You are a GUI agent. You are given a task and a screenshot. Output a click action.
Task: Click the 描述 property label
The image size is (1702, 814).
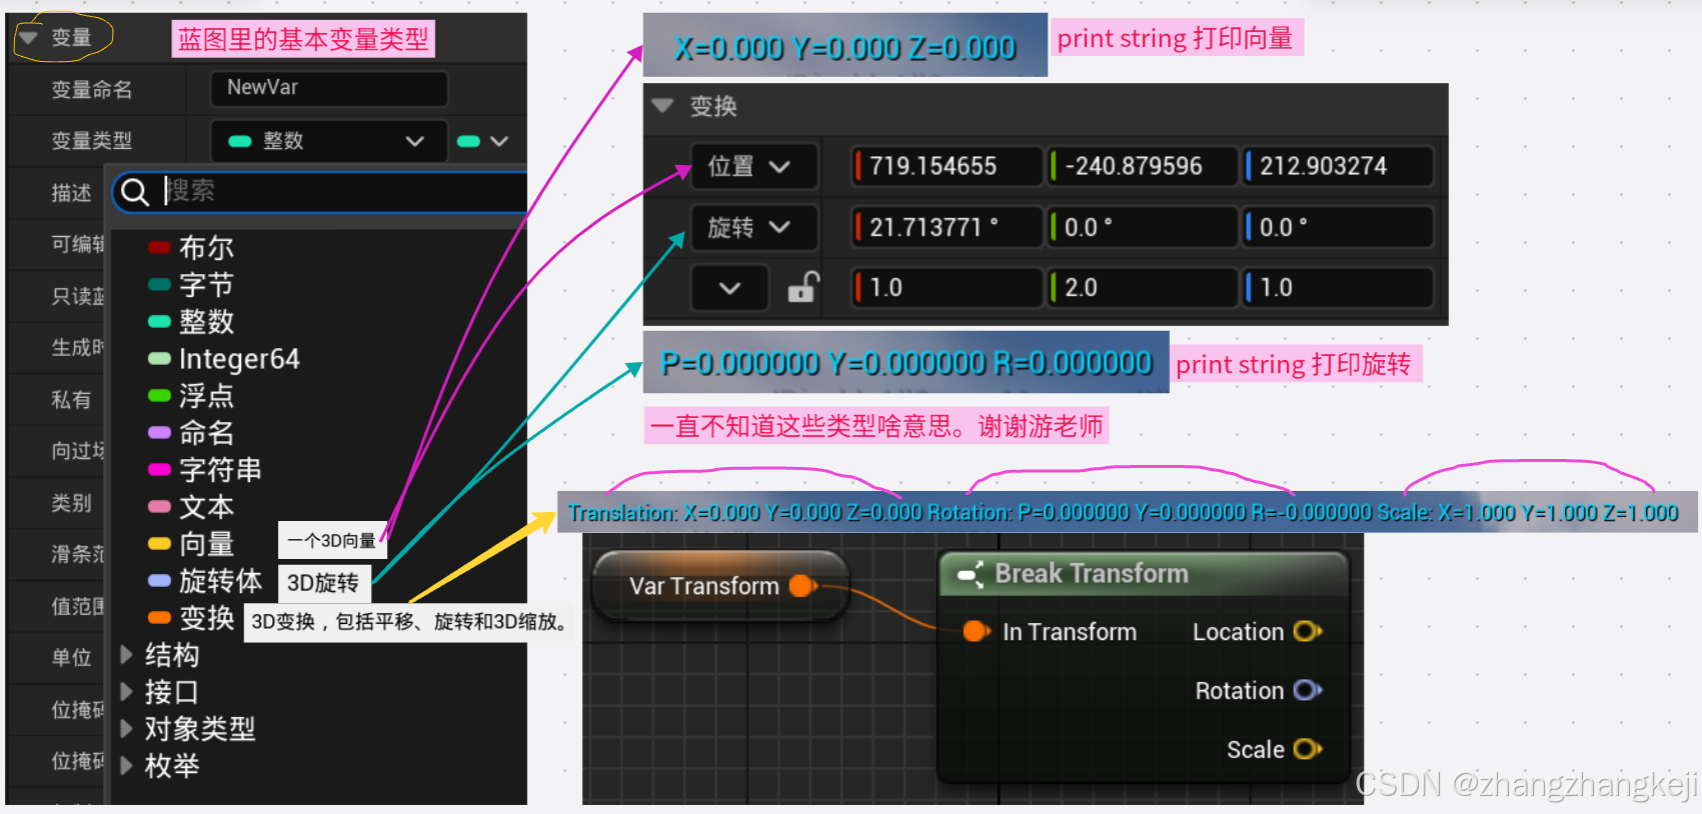[x=71, y=193]
